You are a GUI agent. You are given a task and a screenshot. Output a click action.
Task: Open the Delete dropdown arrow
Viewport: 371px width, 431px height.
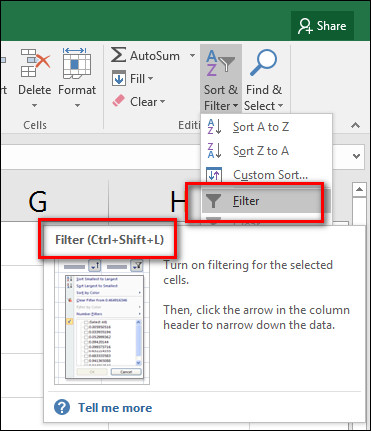34,106
